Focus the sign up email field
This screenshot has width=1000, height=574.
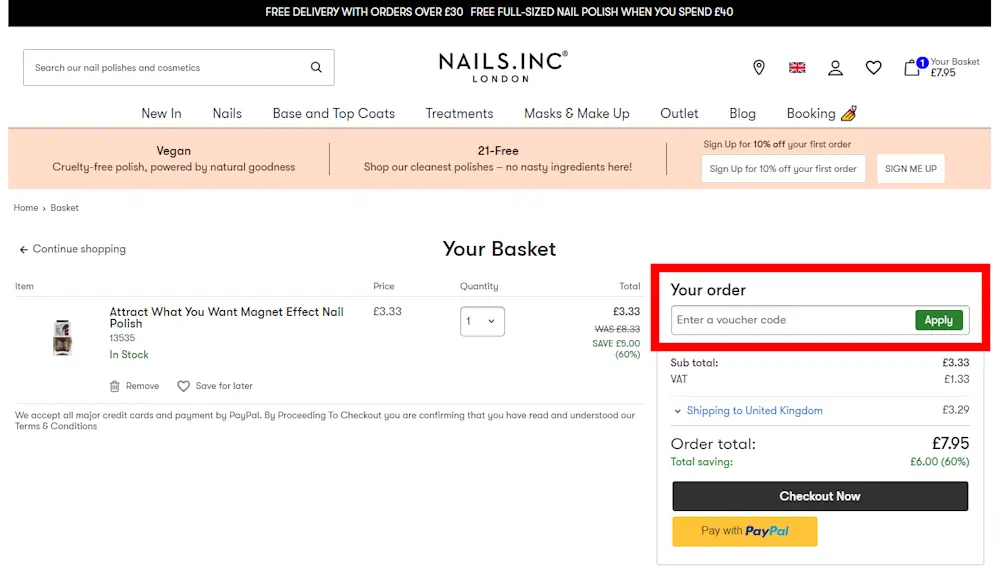(783, 169)
